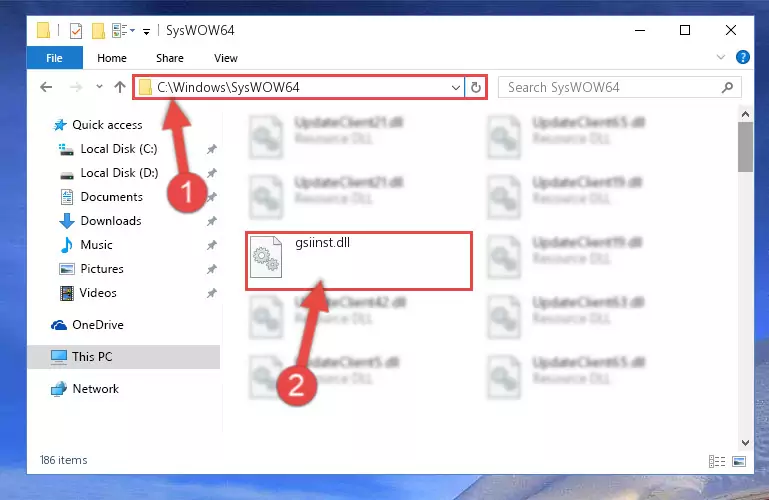Click the Network icon in sidebar
Image resolution: width=769 pixels, height=500 pixels.
point(59,389)
